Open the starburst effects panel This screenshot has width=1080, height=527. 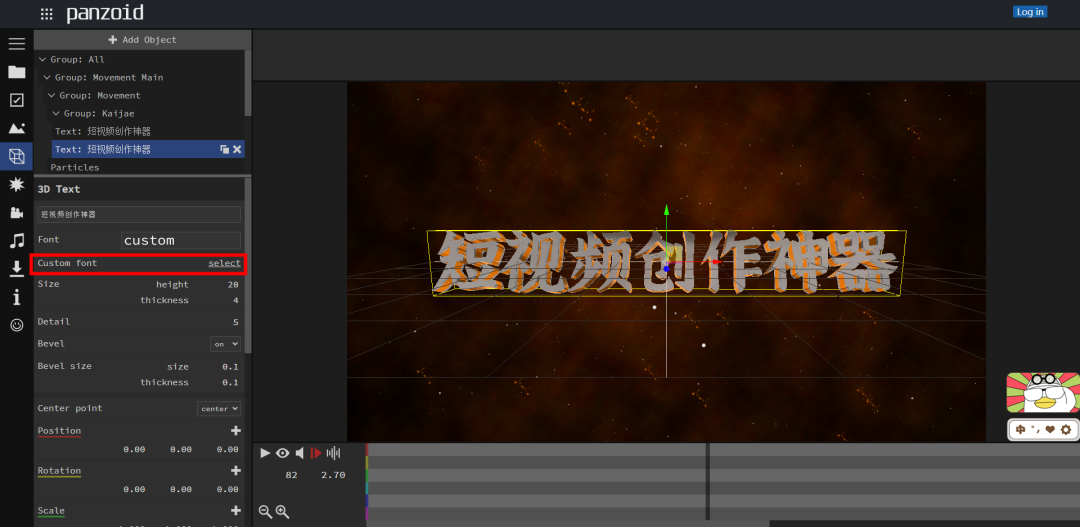point(16,184)
